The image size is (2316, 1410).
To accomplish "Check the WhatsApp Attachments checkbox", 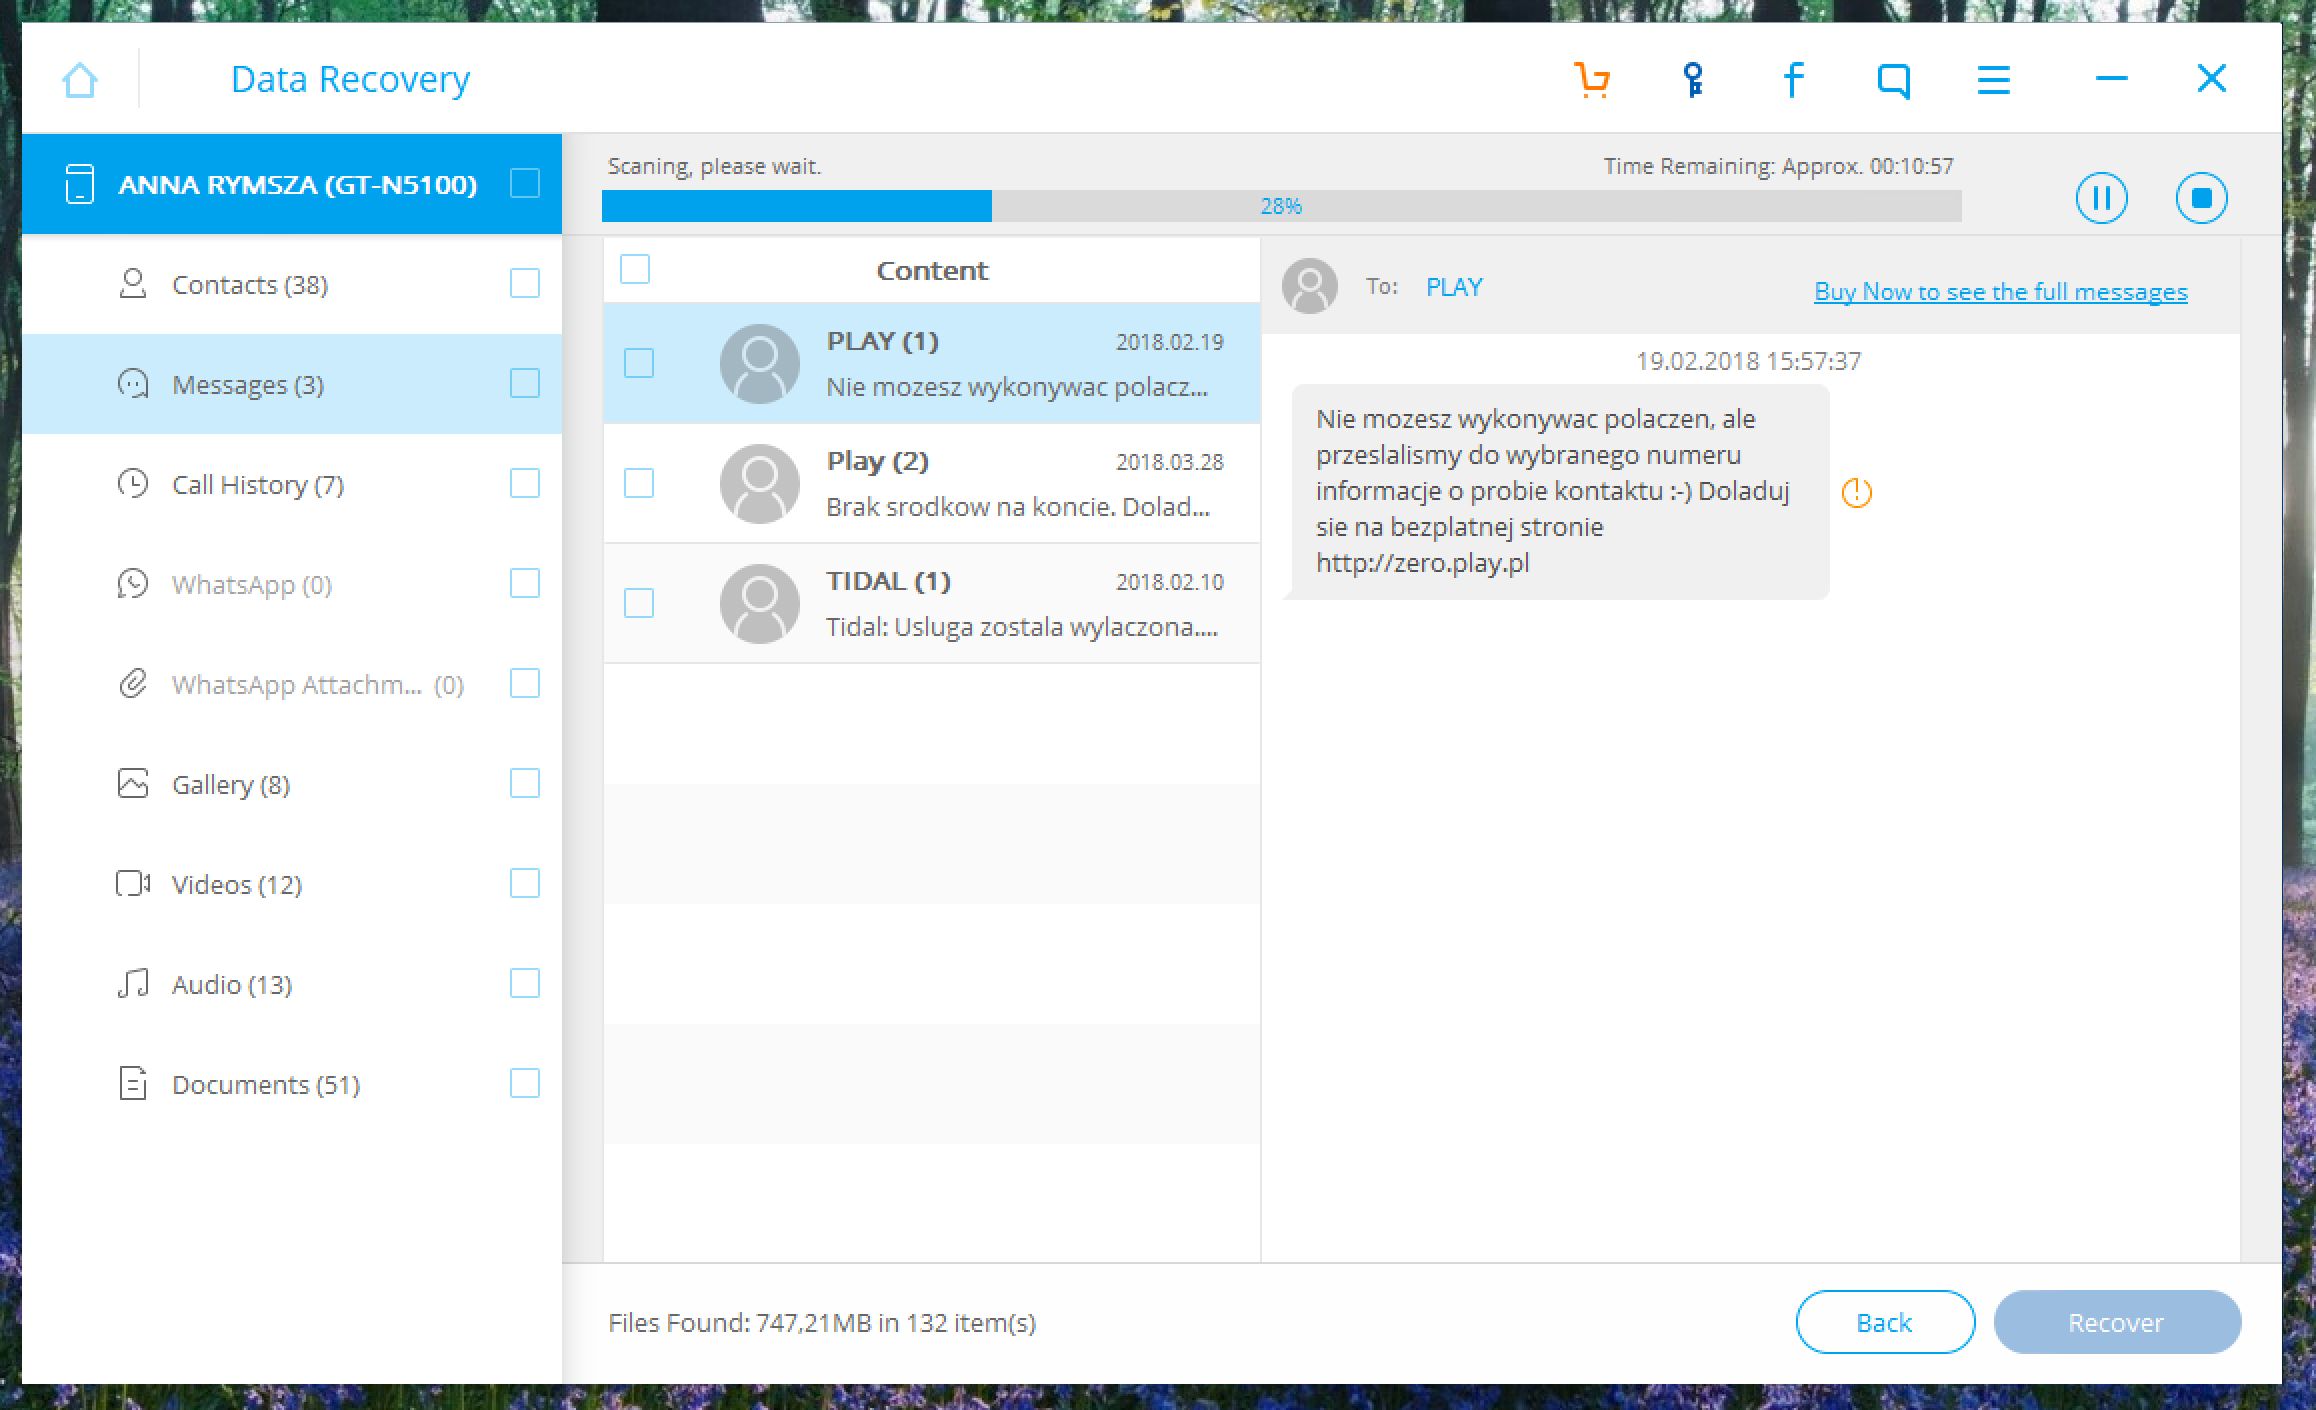I will tap(525, 683).
